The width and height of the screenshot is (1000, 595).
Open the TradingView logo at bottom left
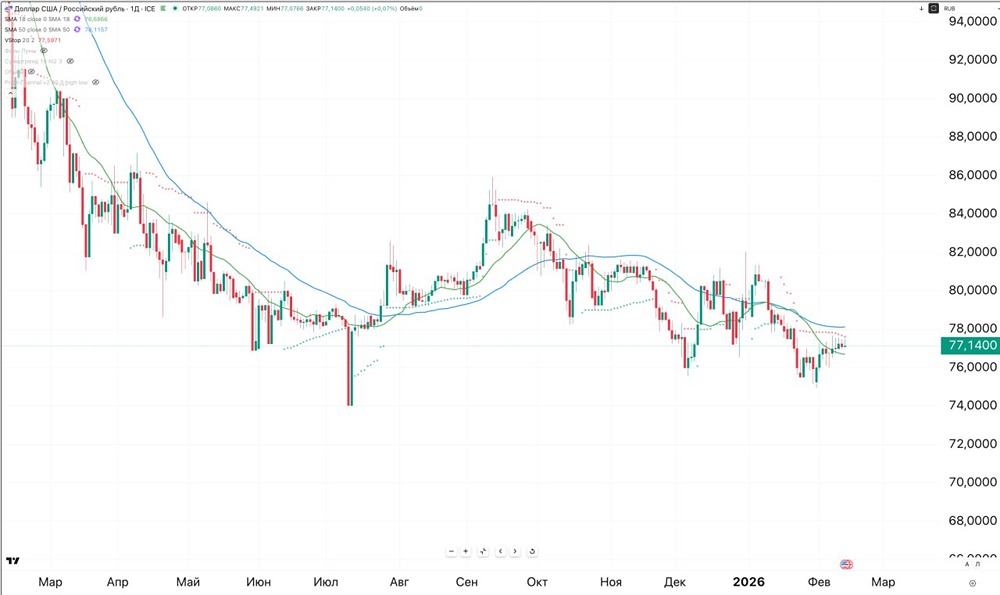pyautogui.click(x=12, y=561)
